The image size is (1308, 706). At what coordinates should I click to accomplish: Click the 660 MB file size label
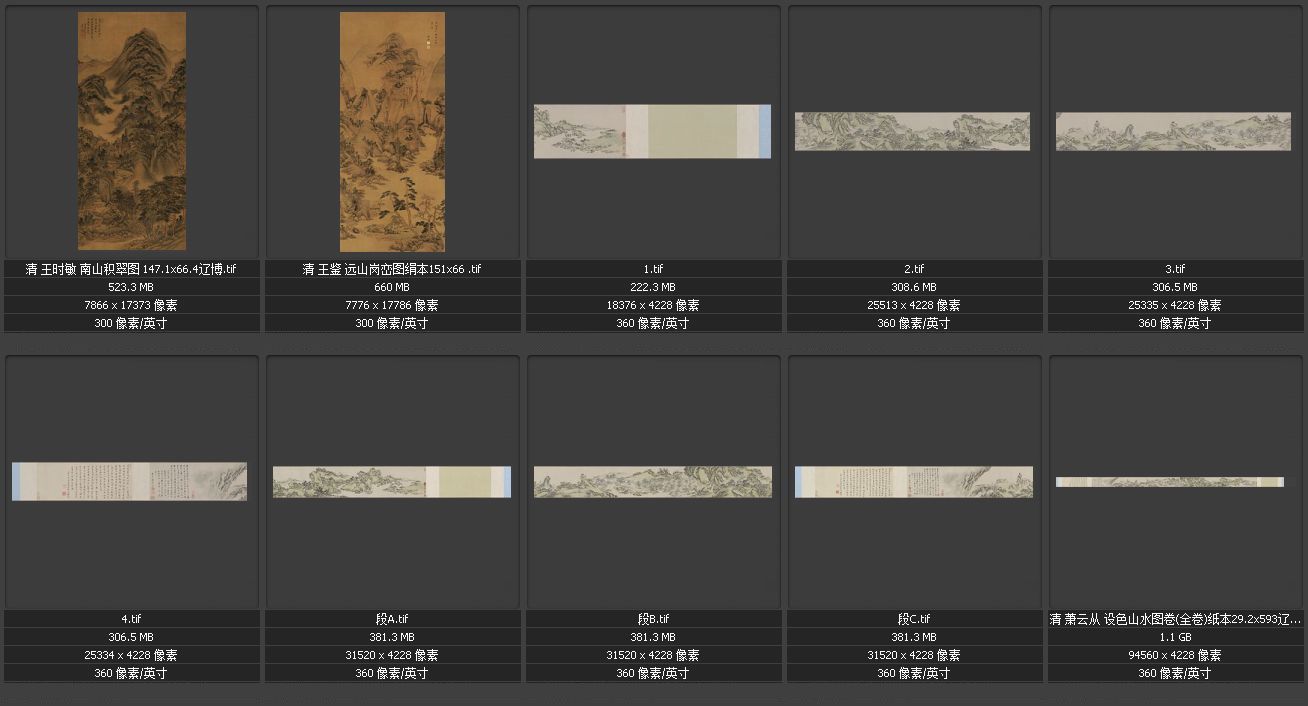pos(392,287)
